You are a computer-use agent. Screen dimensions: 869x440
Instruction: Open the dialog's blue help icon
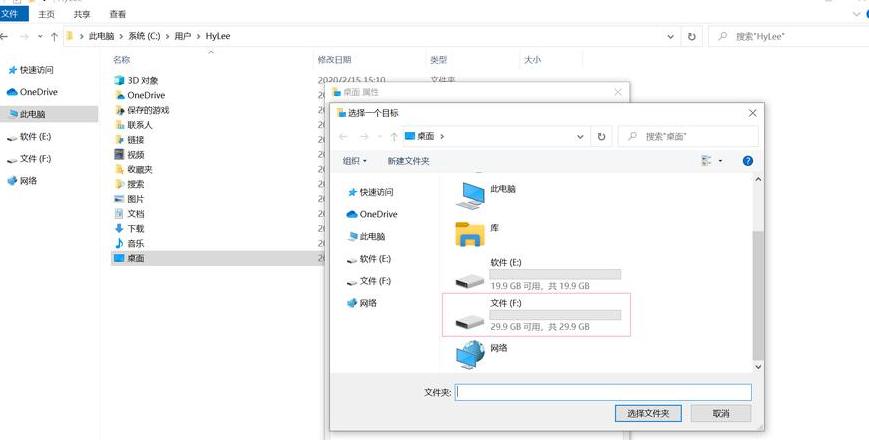click(x=748, y=161)
